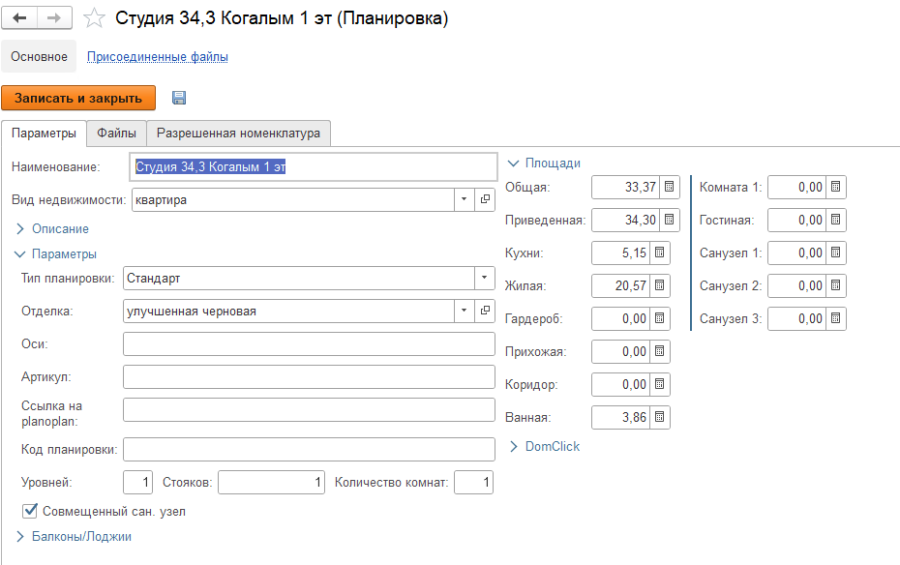This screenshot has width=900, height=565.
Task: Click into the Артикул input field
Action: 309,377
